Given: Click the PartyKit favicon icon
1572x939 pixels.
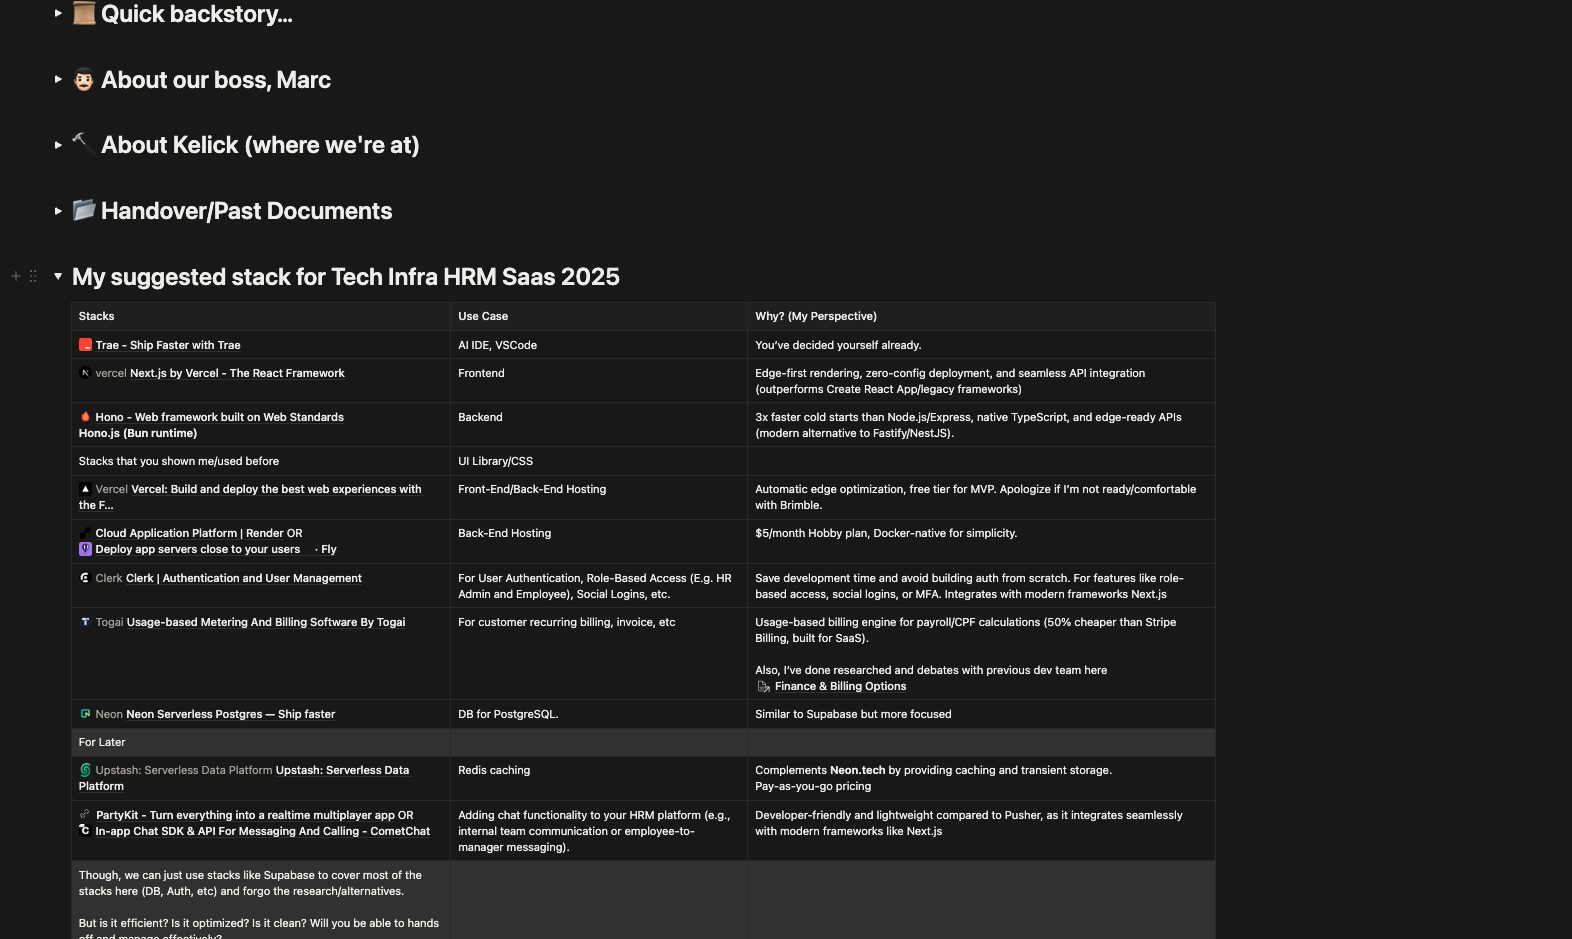Looking at the screenshot, I should click(x=85, y=815).
